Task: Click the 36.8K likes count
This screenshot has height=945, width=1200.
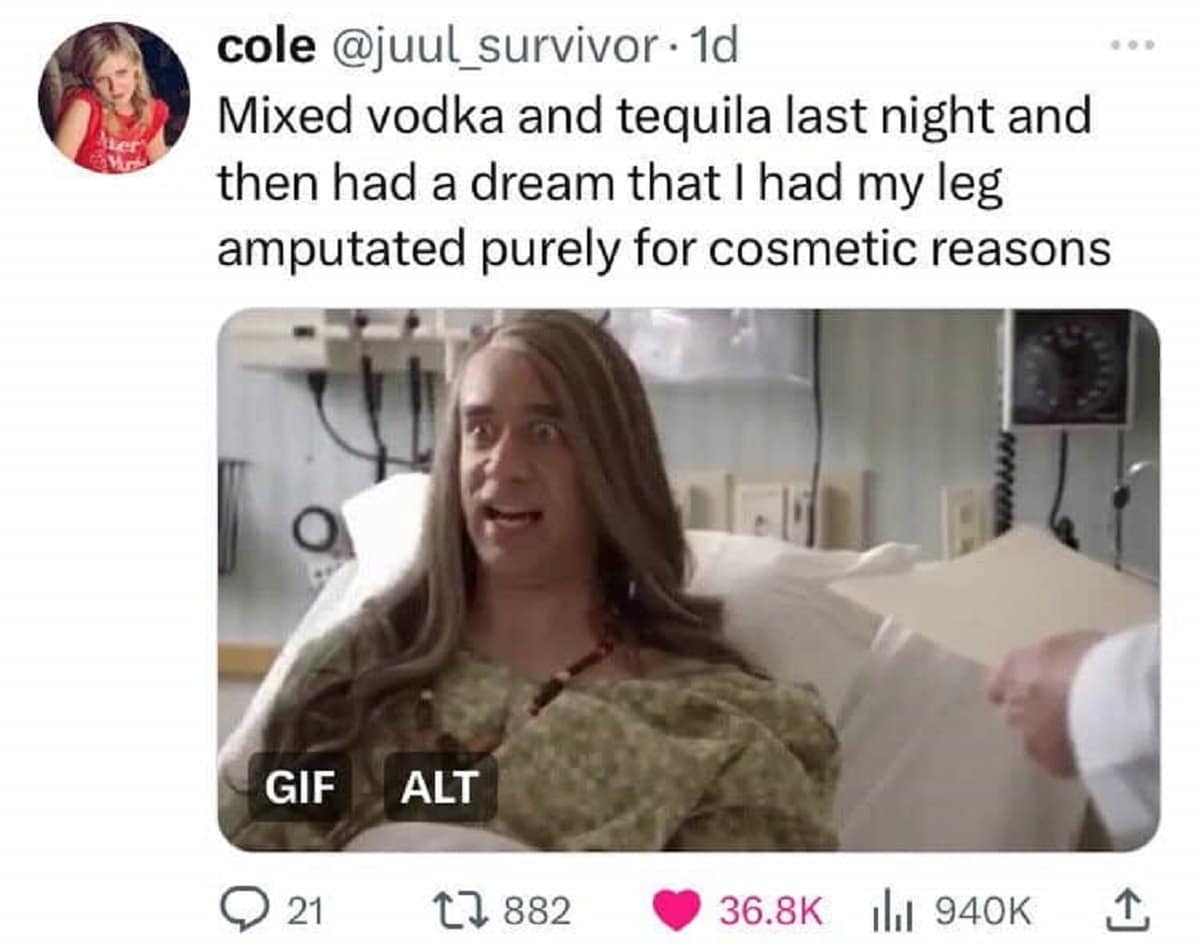Action: click(x=766, y=911)
